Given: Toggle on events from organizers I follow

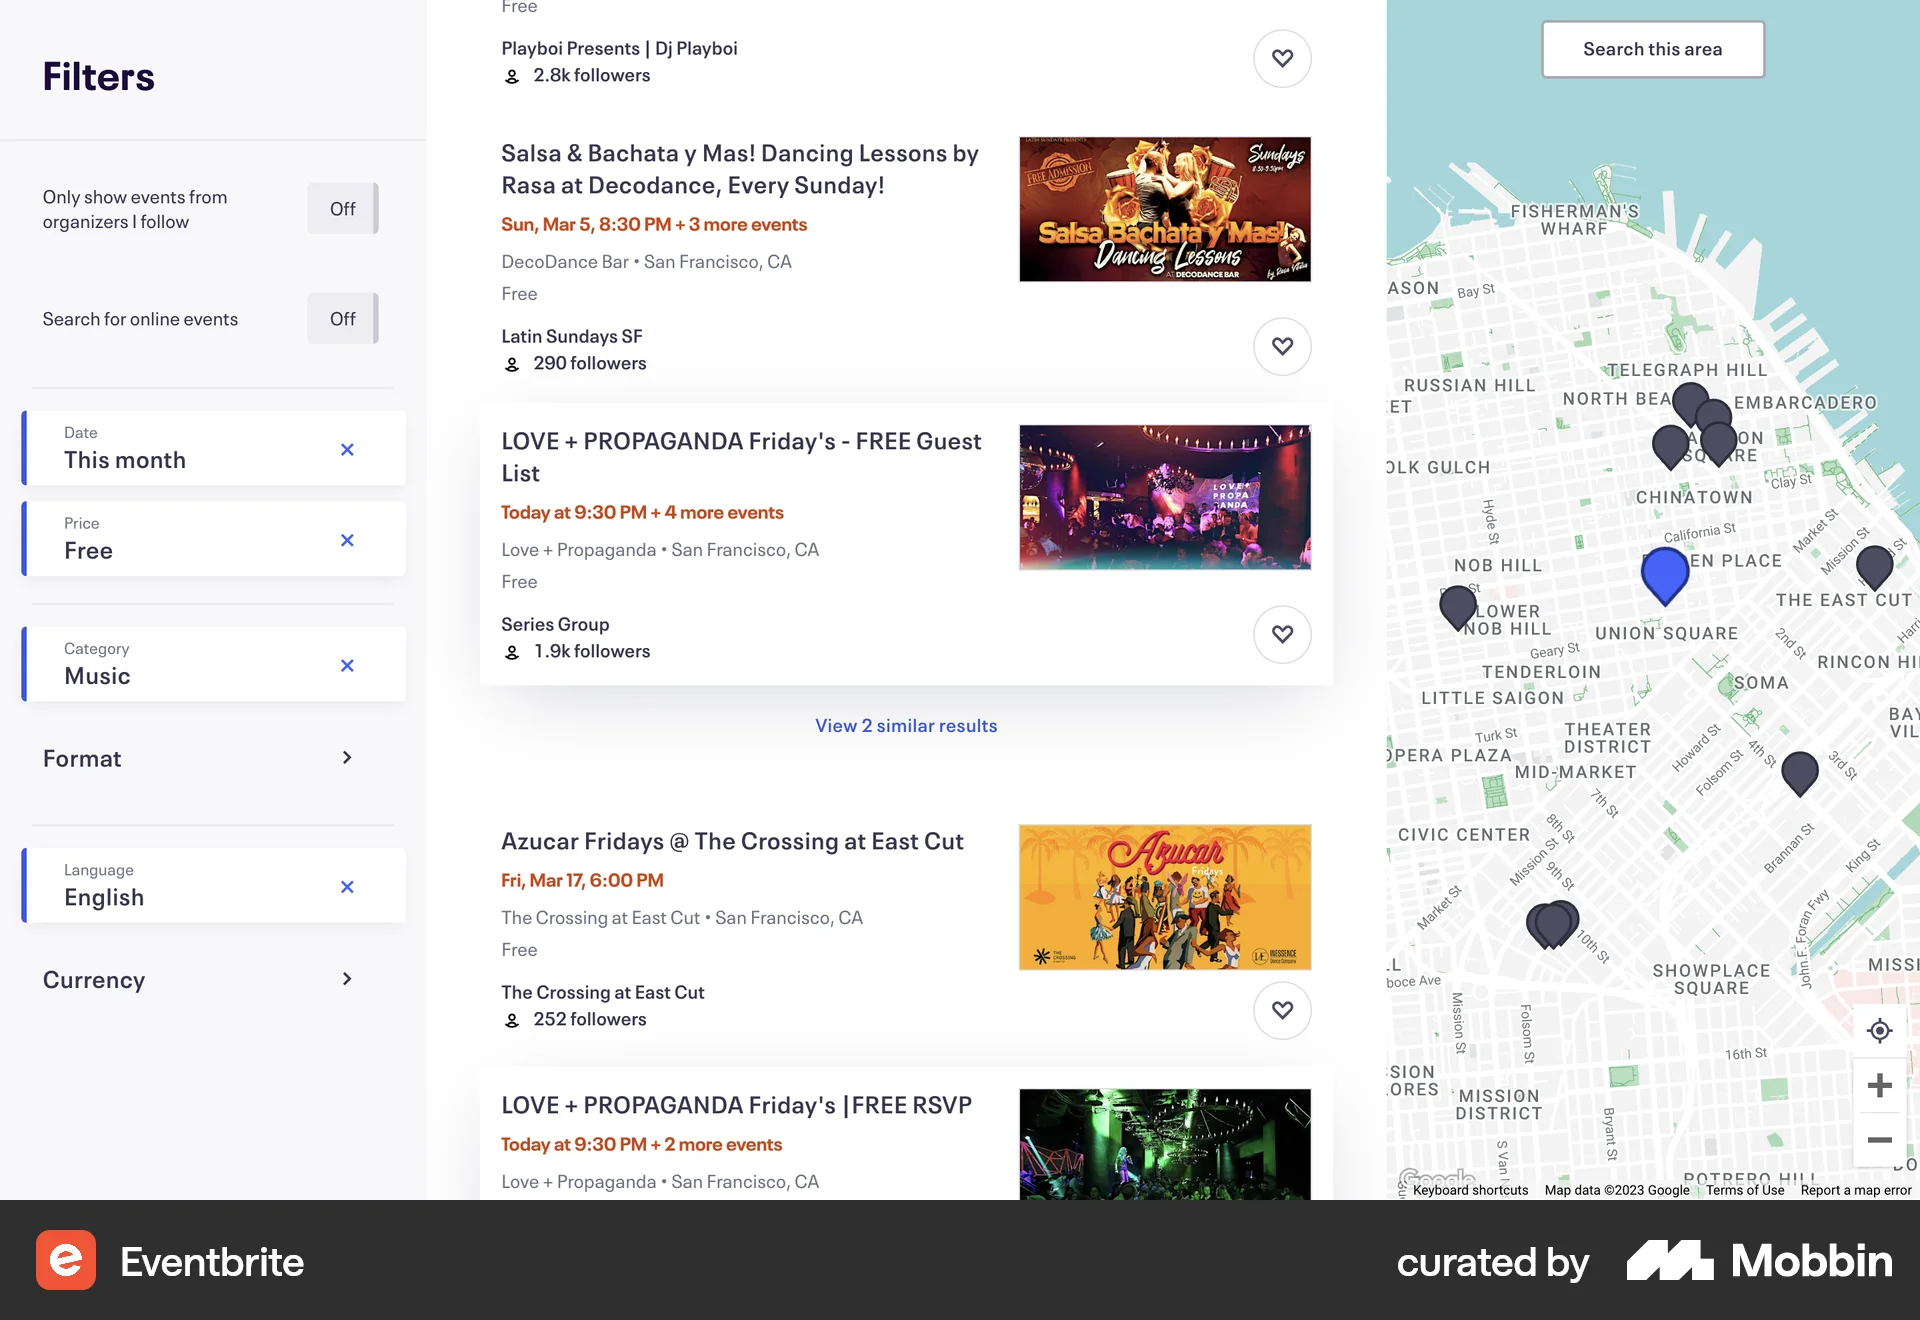Looking at the screenshot, I should [342, 208].
